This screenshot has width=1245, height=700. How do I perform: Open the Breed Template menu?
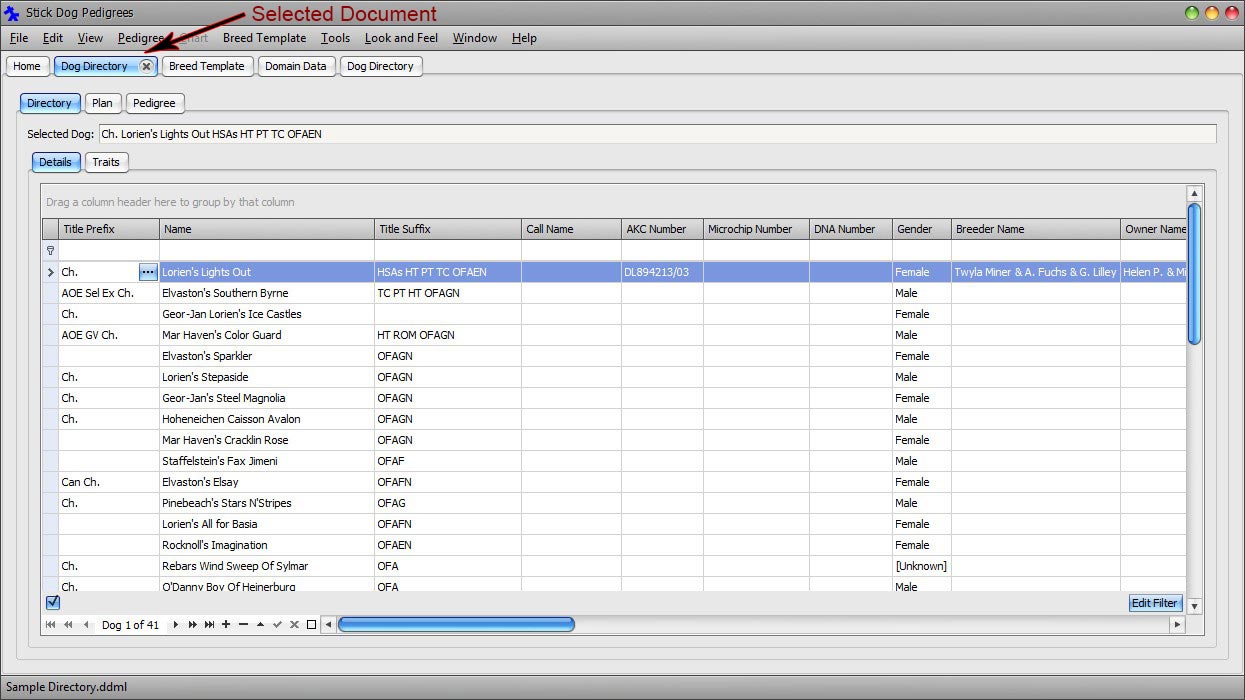pyautogui.click(x=264, y=38)
